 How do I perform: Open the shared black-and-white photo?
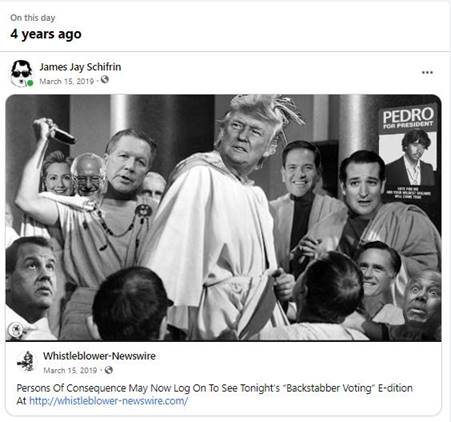pos(223,218)
